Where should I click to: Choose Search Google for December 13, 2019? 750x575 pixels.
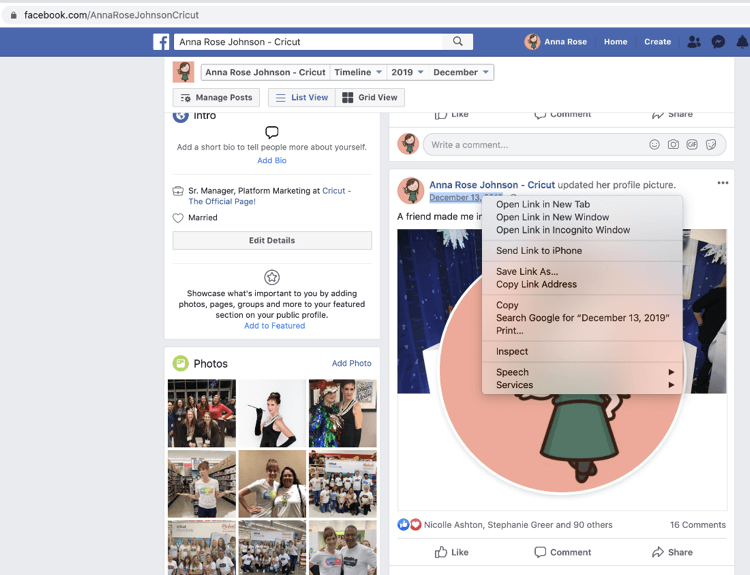pyautogui.click(x=582, y=318)
